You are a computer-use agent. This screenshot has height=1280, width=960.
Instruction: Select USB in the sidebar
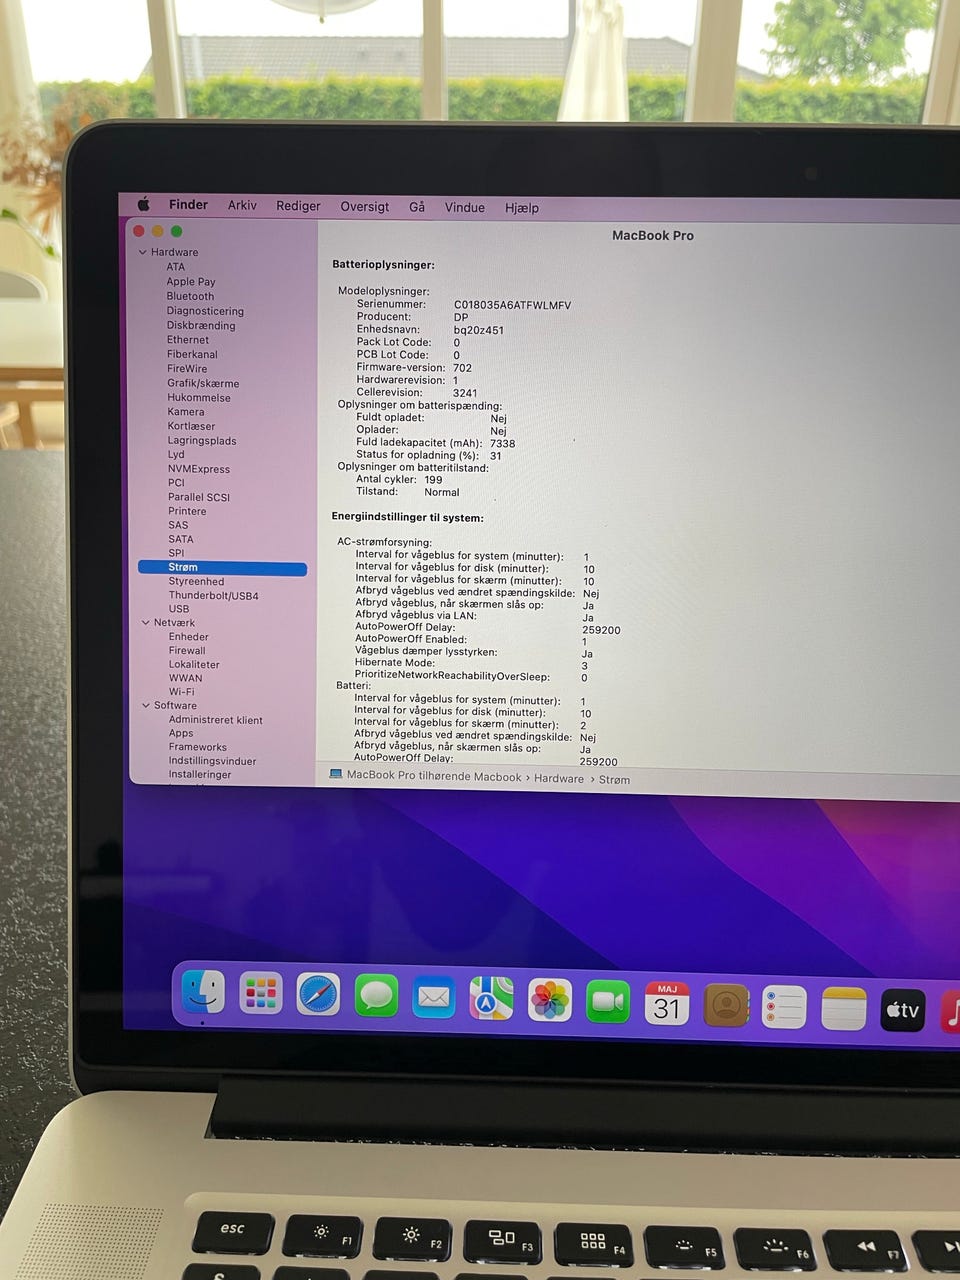(179, 608)
